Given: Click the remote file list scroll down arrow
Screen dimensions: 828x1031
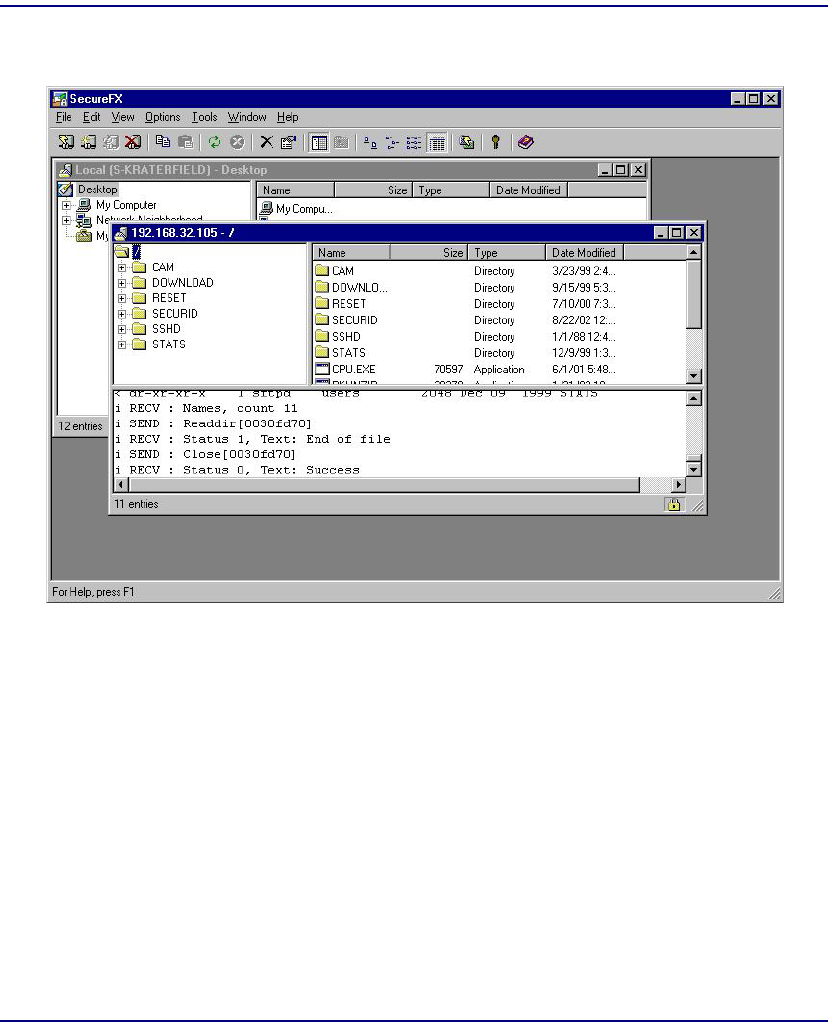Looking at the screenshot, I should click(693, 376).
